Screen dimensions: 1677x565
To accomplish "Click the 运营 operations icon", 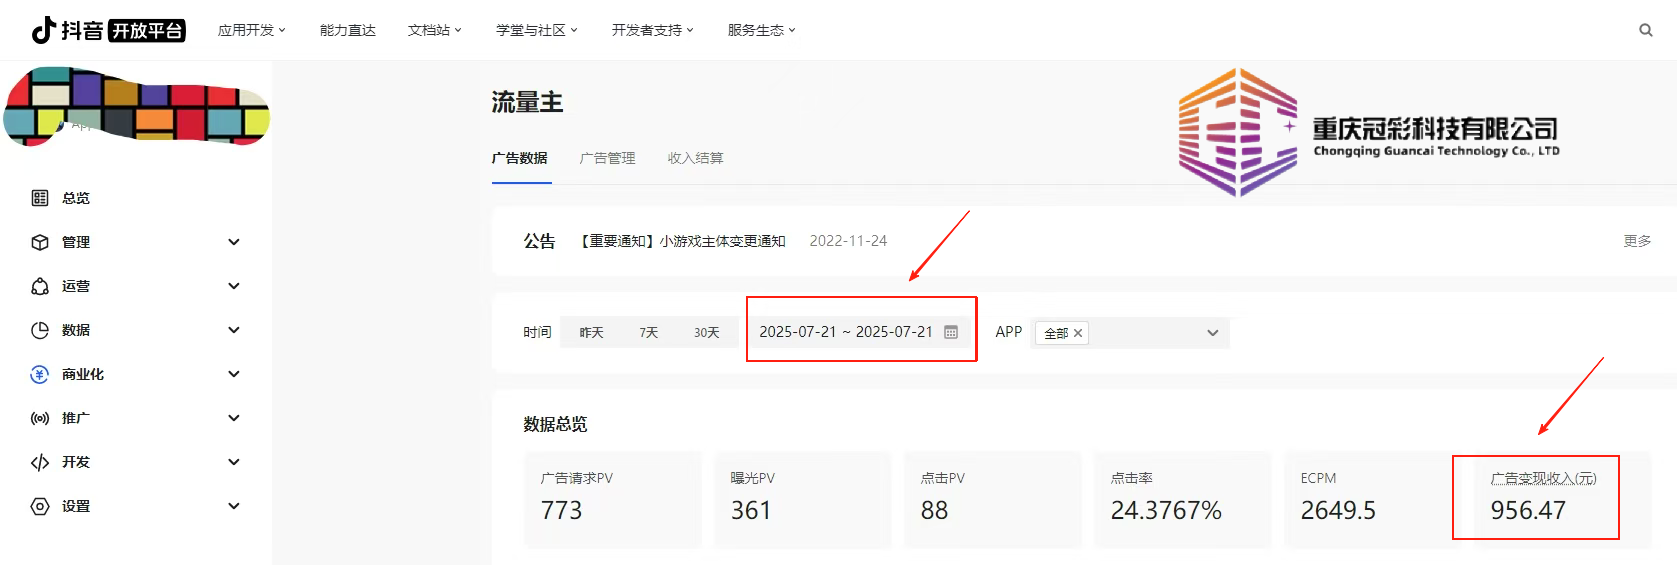I will tap(40, 286).
